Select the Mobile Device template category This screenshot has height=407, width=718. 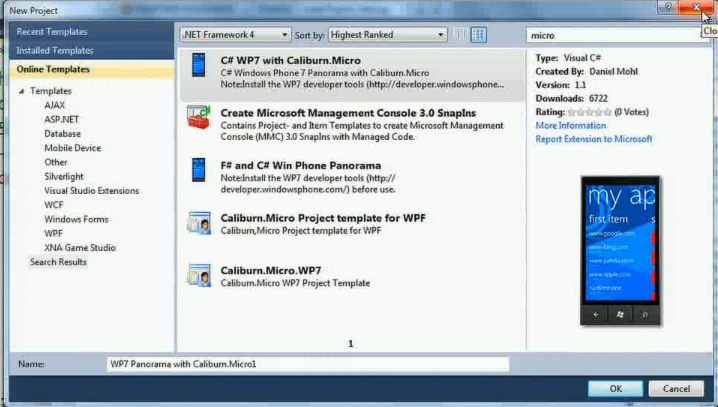(x=72, y=148)
